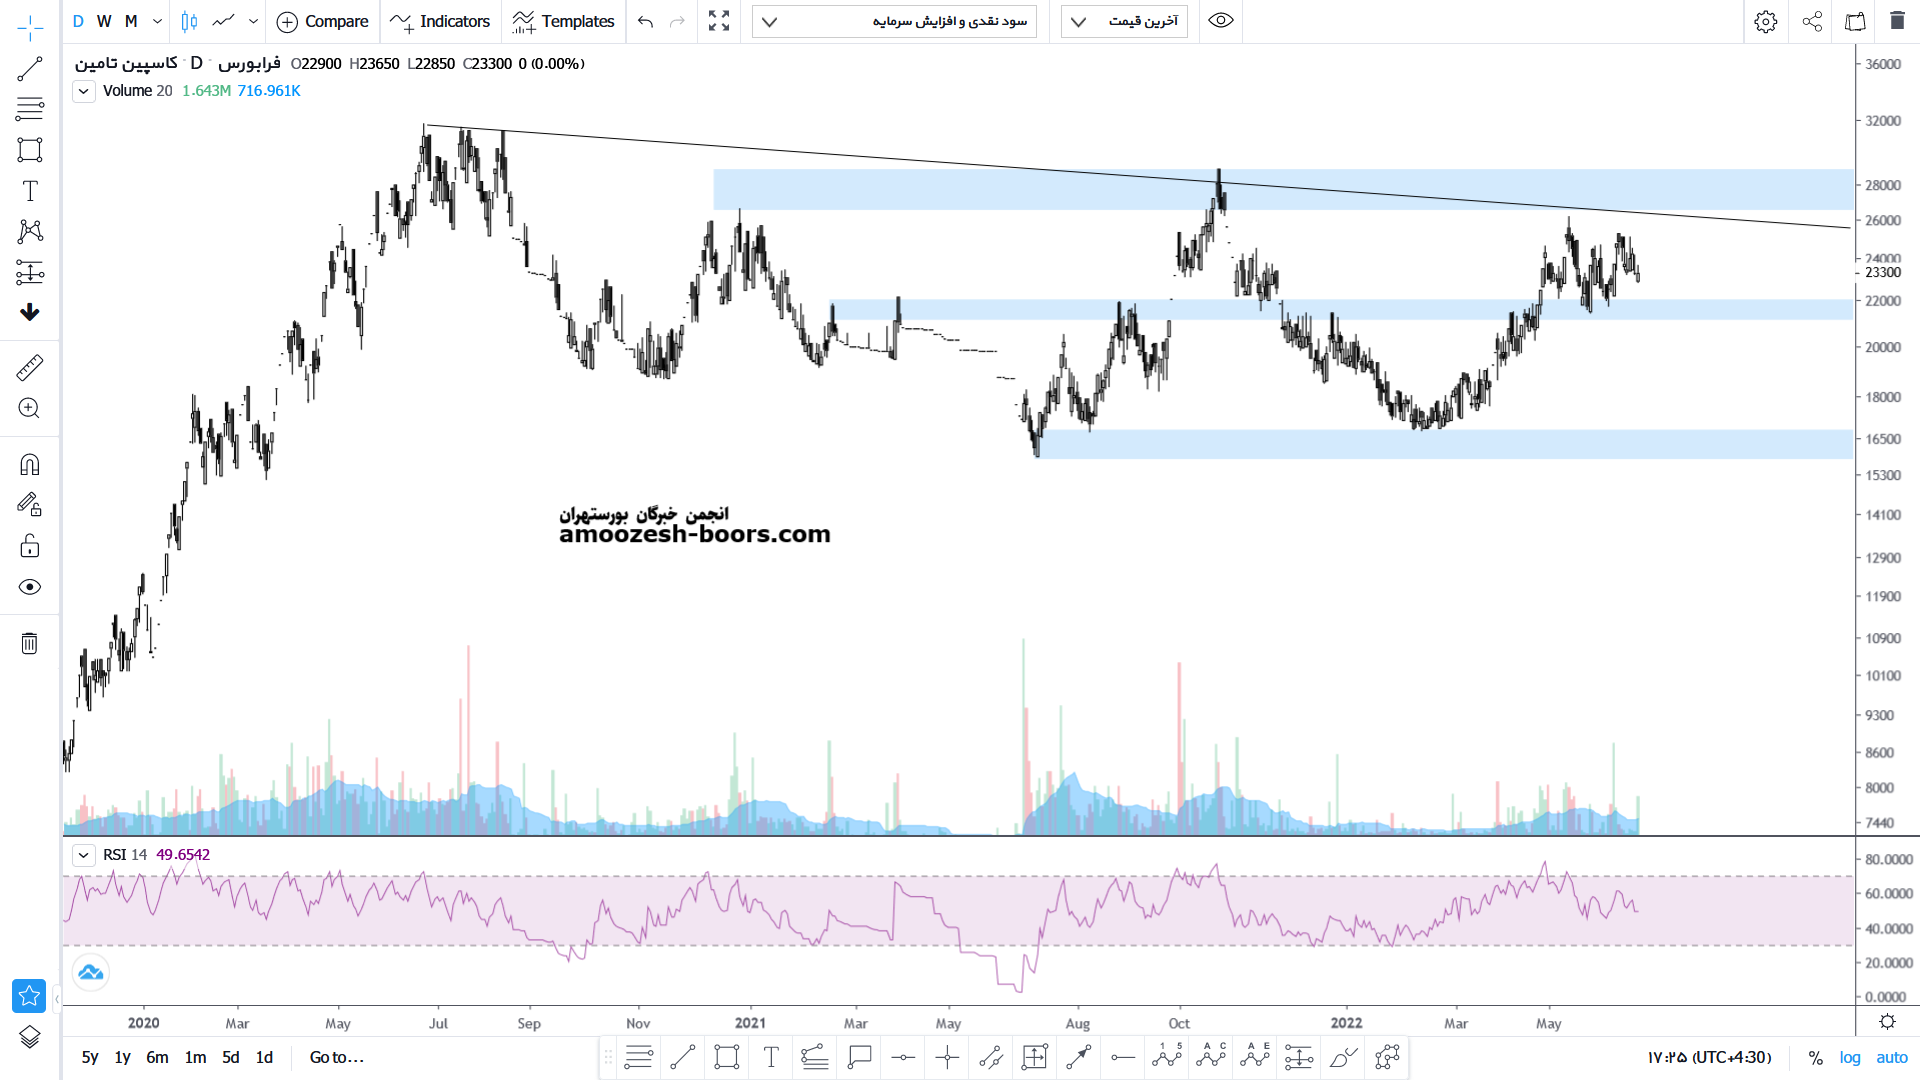Activate the ruler measure tool
The image size is (1920, 1080).
pos(30,368)
